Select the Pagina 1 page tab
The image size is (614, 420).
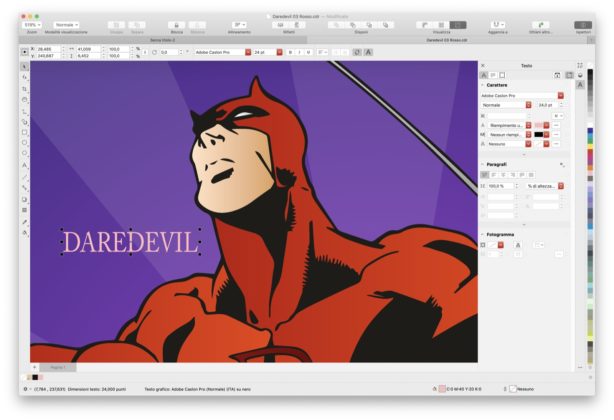58,367
